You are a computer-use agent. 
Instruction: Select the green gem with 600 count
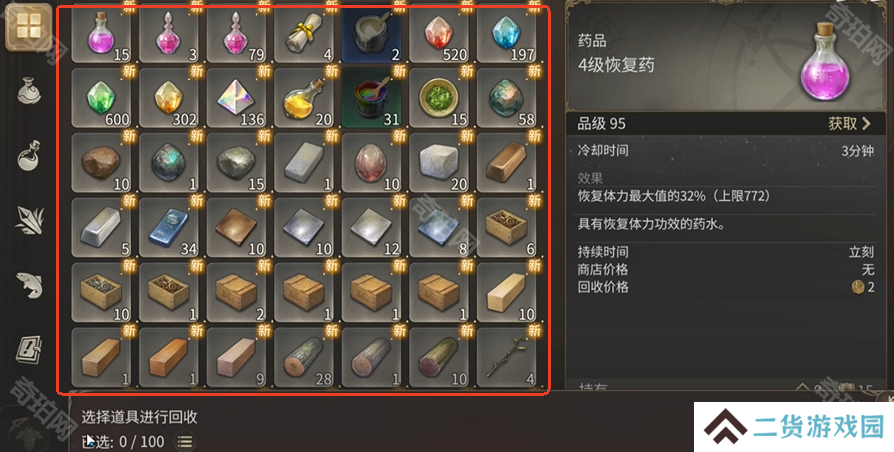[x=101, y=97]
